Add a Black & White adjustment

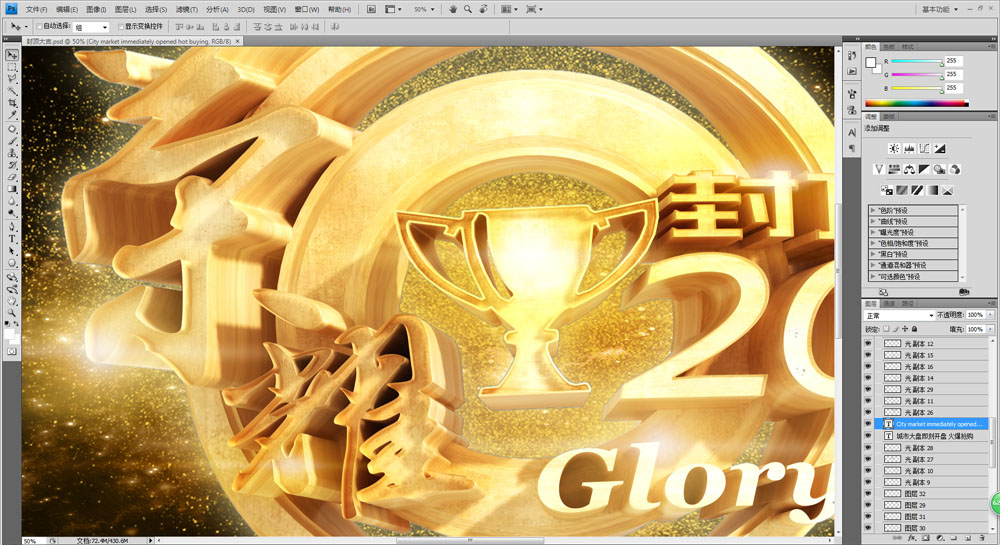tap(925, 170)
